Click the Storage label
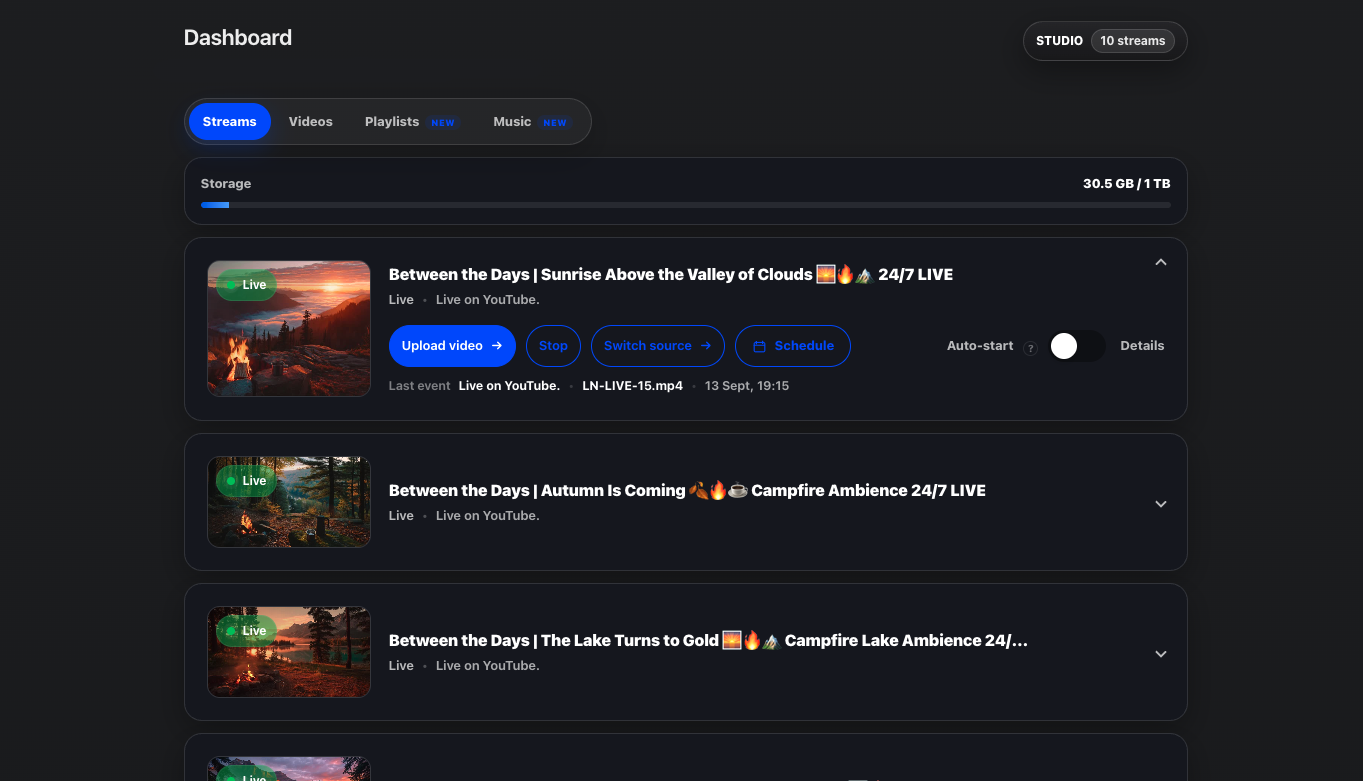1363x781 pixels. [226, 184]
